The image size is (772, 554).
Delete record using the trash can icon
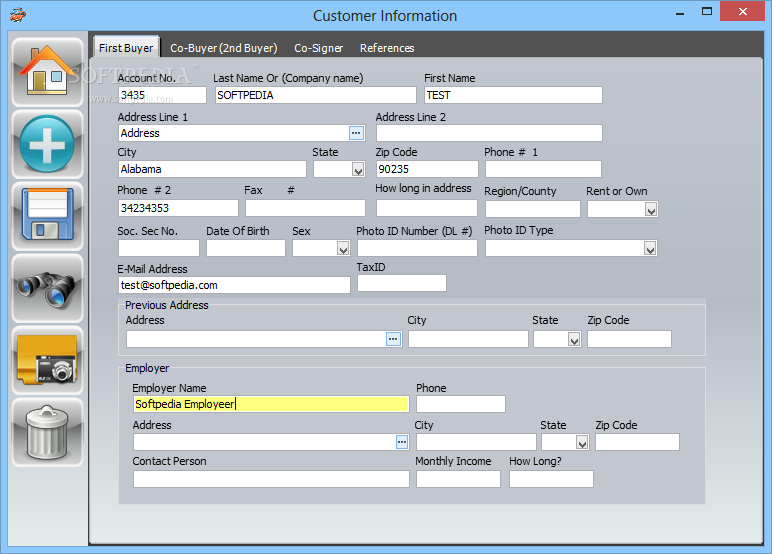point(47,432)
